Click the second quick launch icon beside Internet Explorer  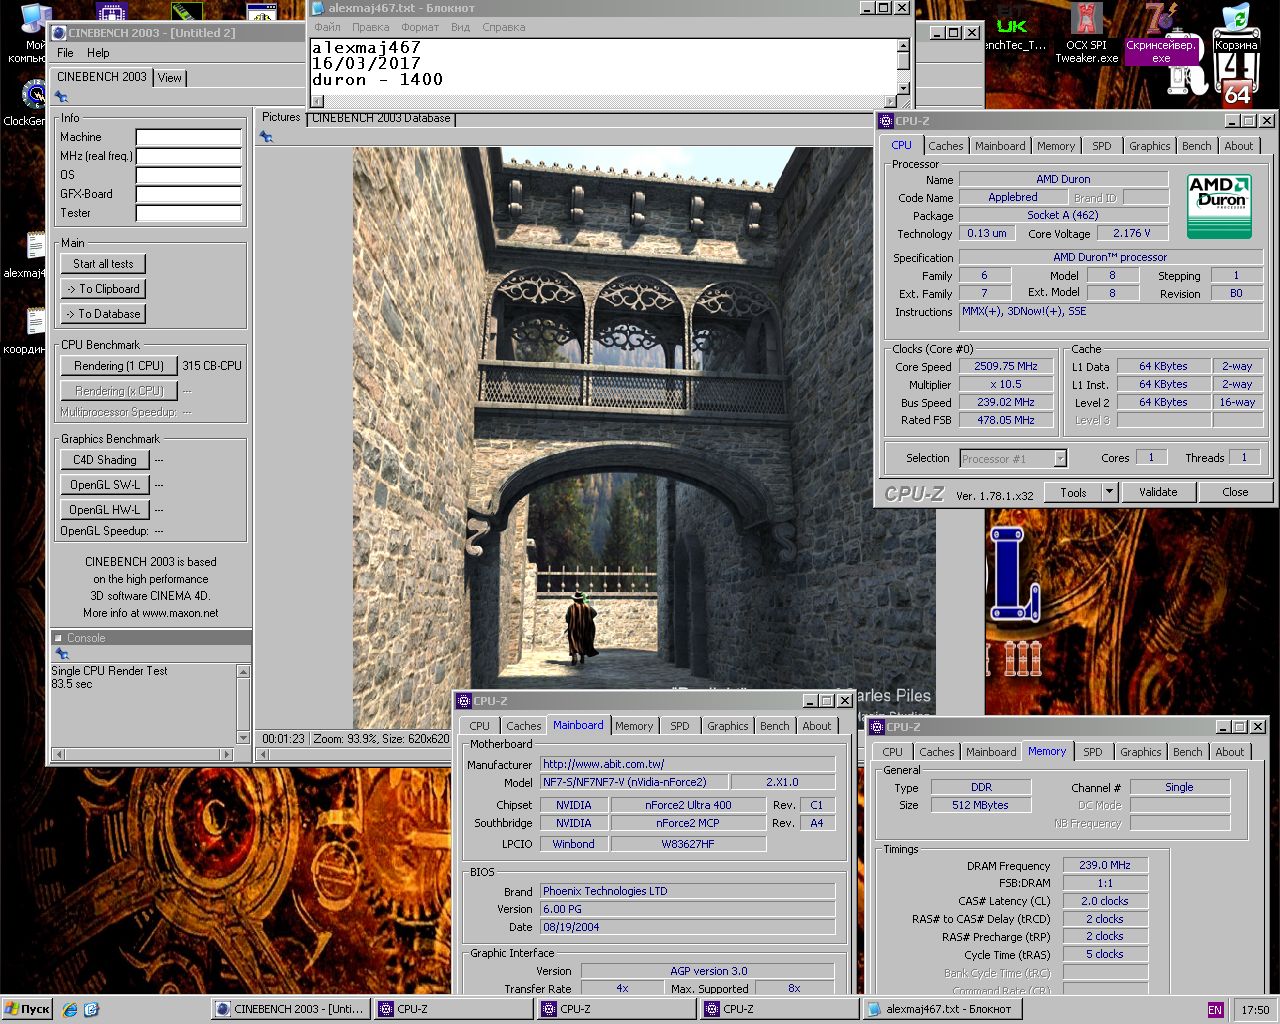click(x=91, y=1009)
